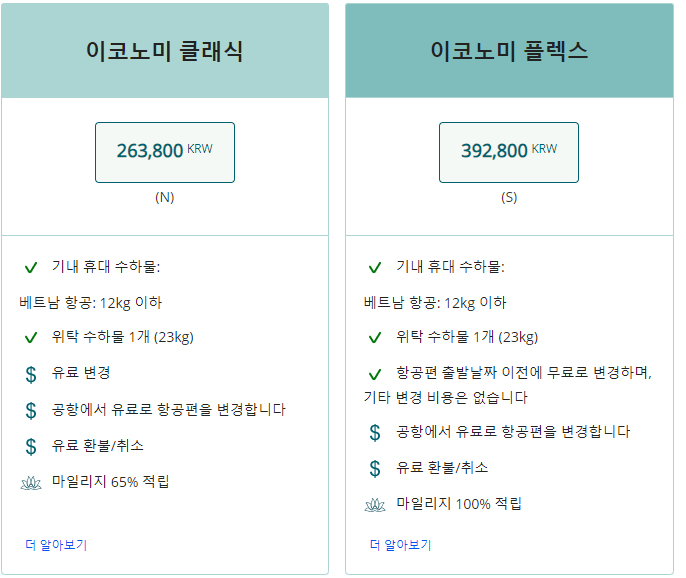Click the 이코노미 플렉스 header
The height and width of the screenshot is (578, 686).
[x=509, y=51]
